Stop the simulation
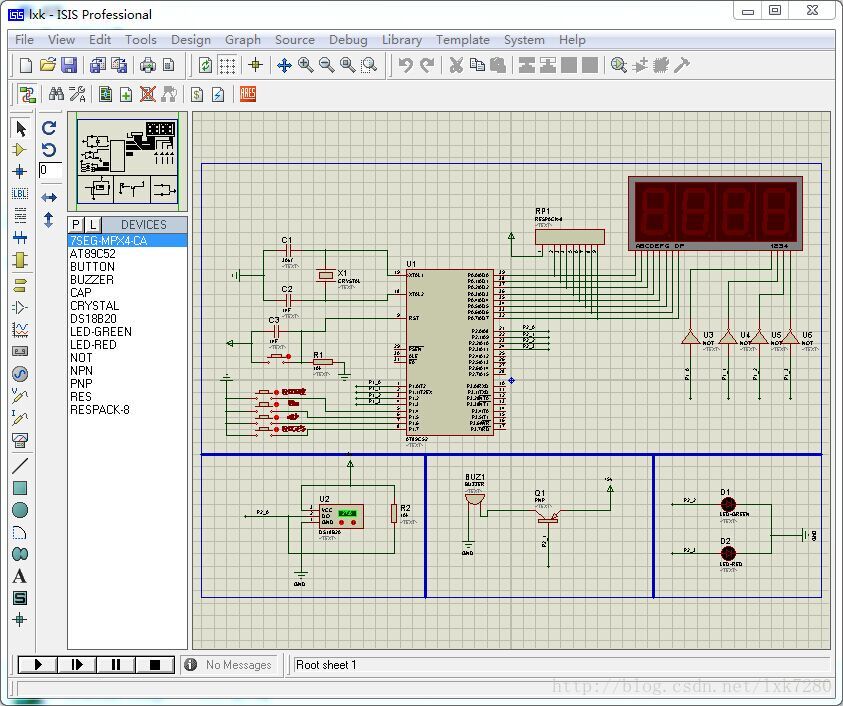 pos(155,665)
